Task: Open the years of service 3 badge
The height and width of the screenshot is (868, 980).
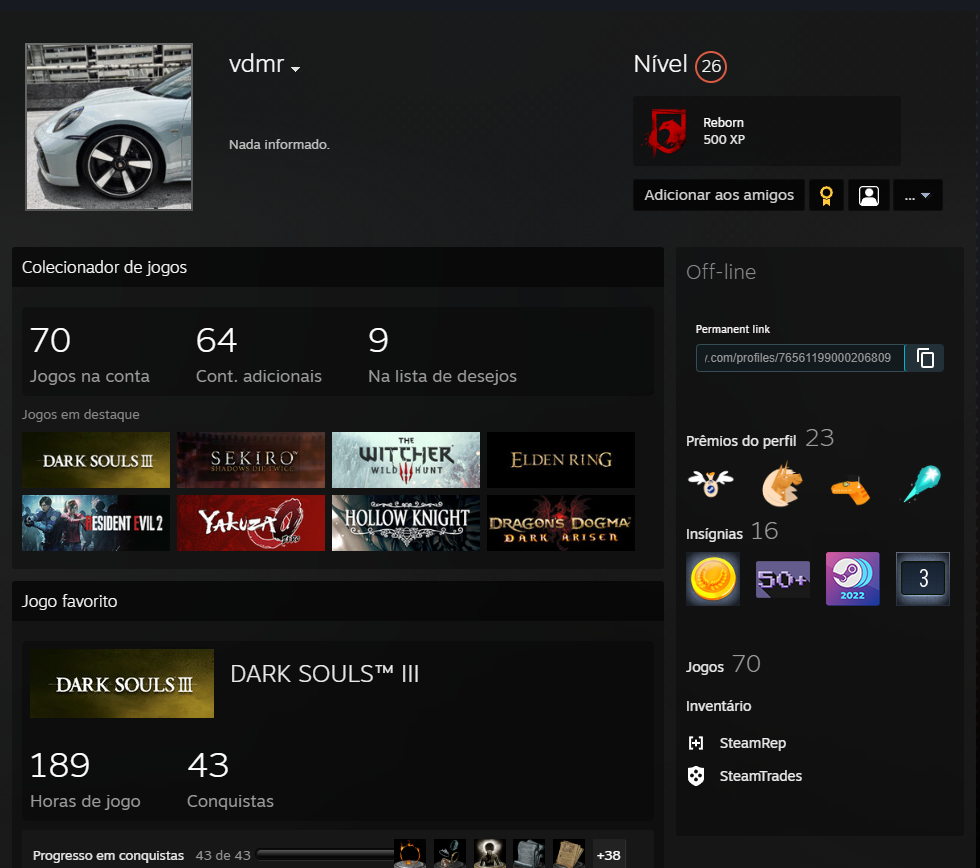Action: (x=922, y=579)
